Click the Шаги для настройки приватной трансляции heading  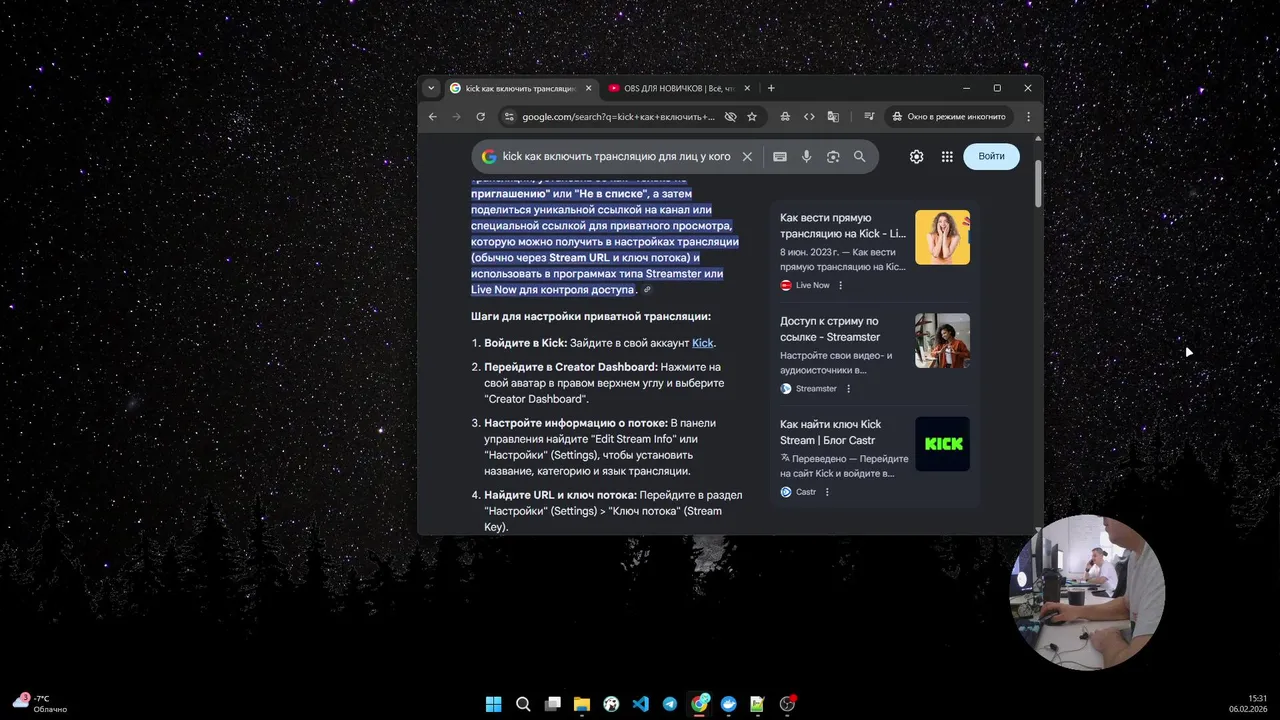[591, 317]
